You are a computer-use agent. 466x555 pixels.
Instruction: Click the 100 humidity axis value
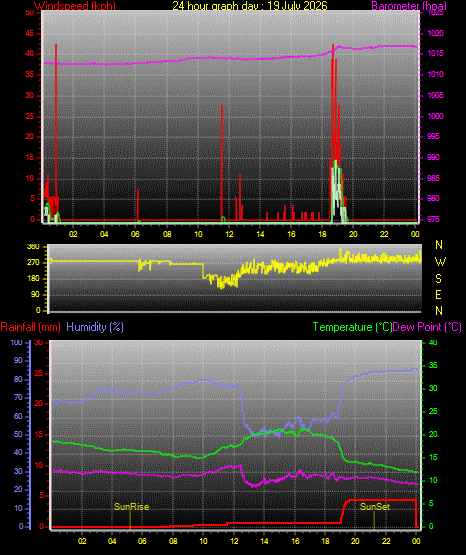coord(16,342)
